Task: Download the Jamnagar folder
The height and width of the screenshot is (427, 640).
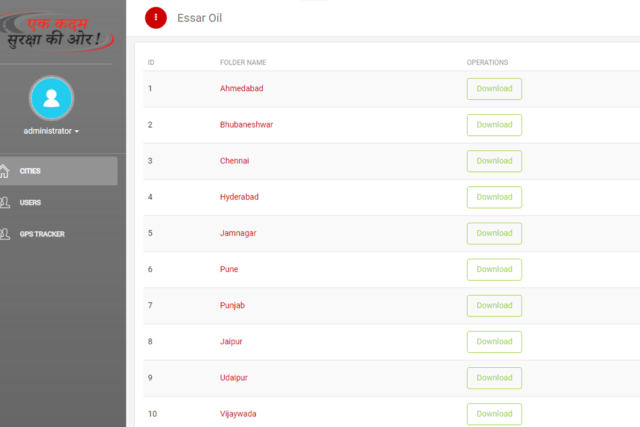Action: [x=494, y=233]
